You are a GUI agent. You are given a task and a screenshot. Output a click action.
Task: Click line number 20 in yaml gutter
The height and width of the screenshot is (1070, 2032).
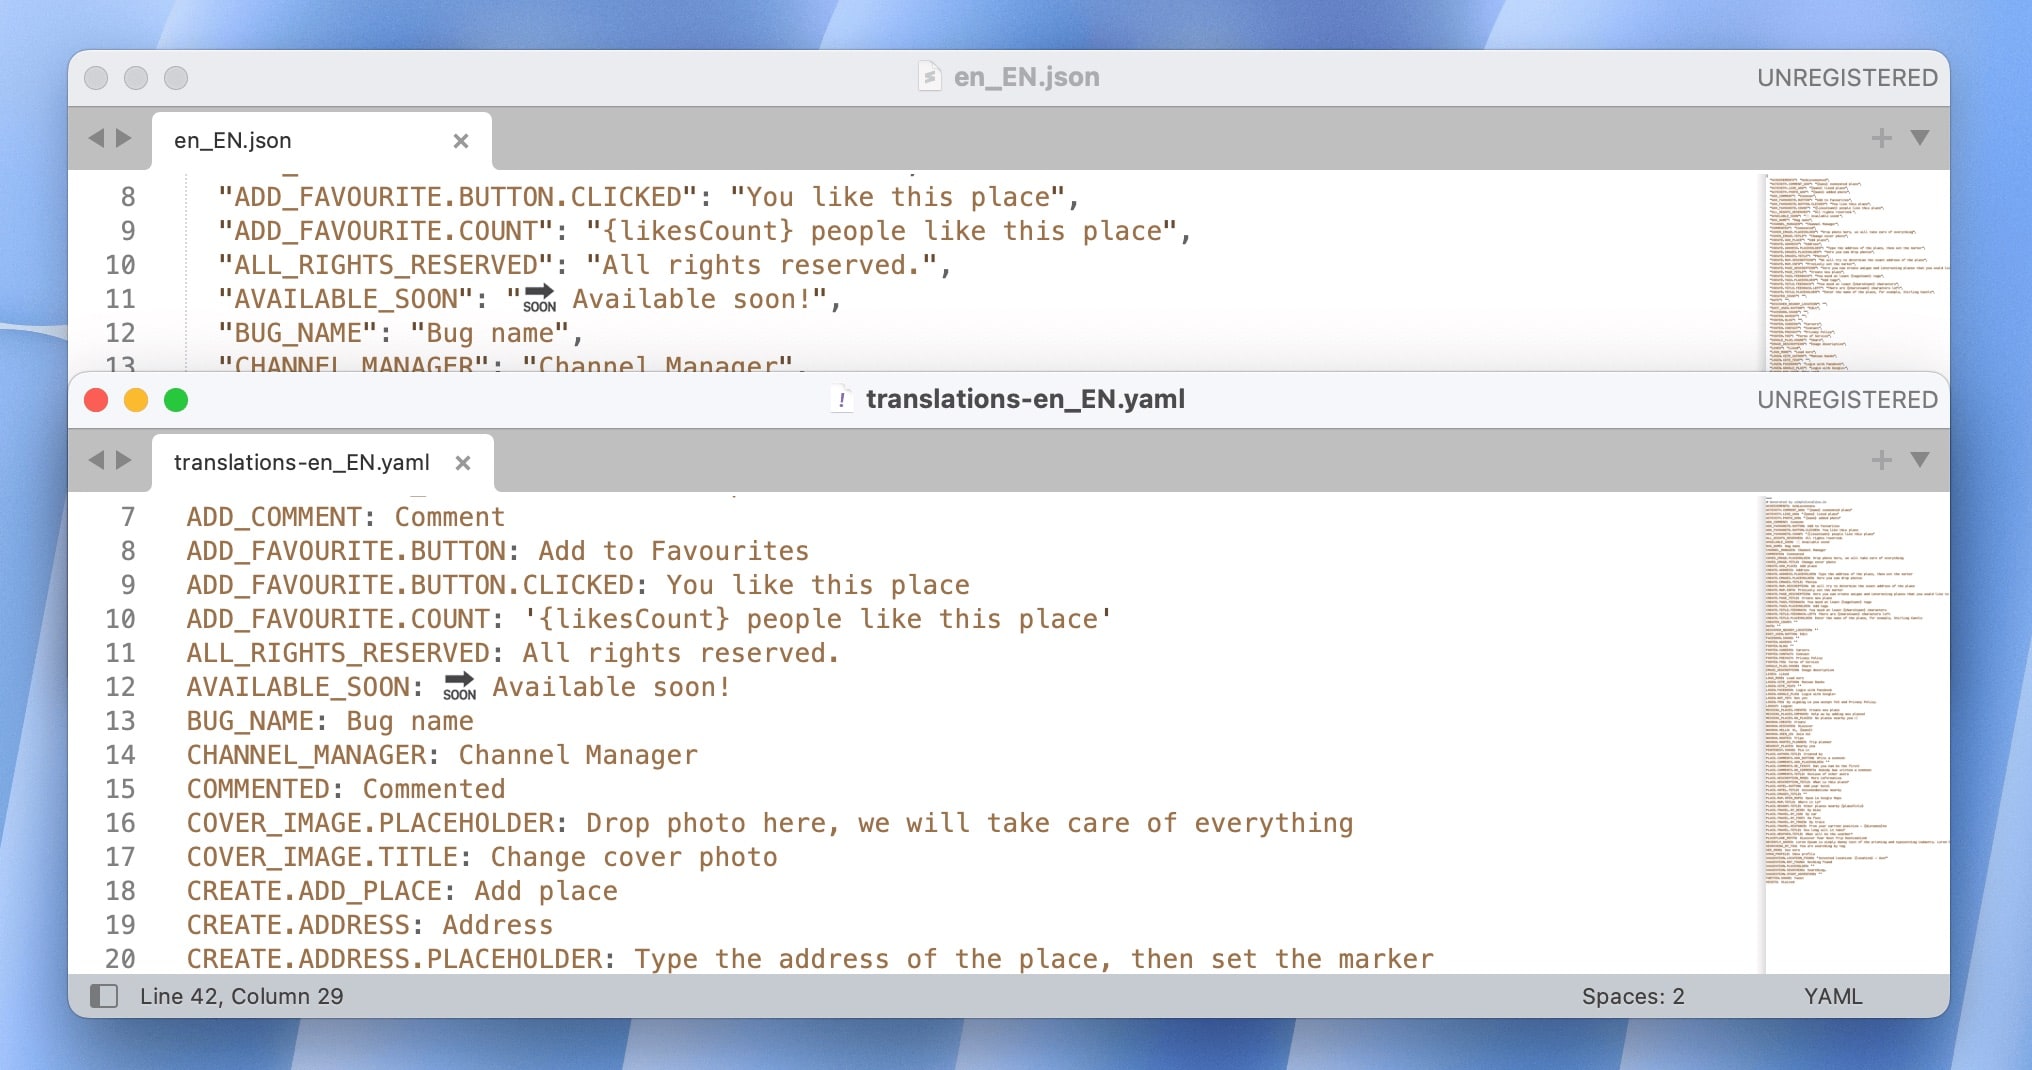tap(120, 959)
